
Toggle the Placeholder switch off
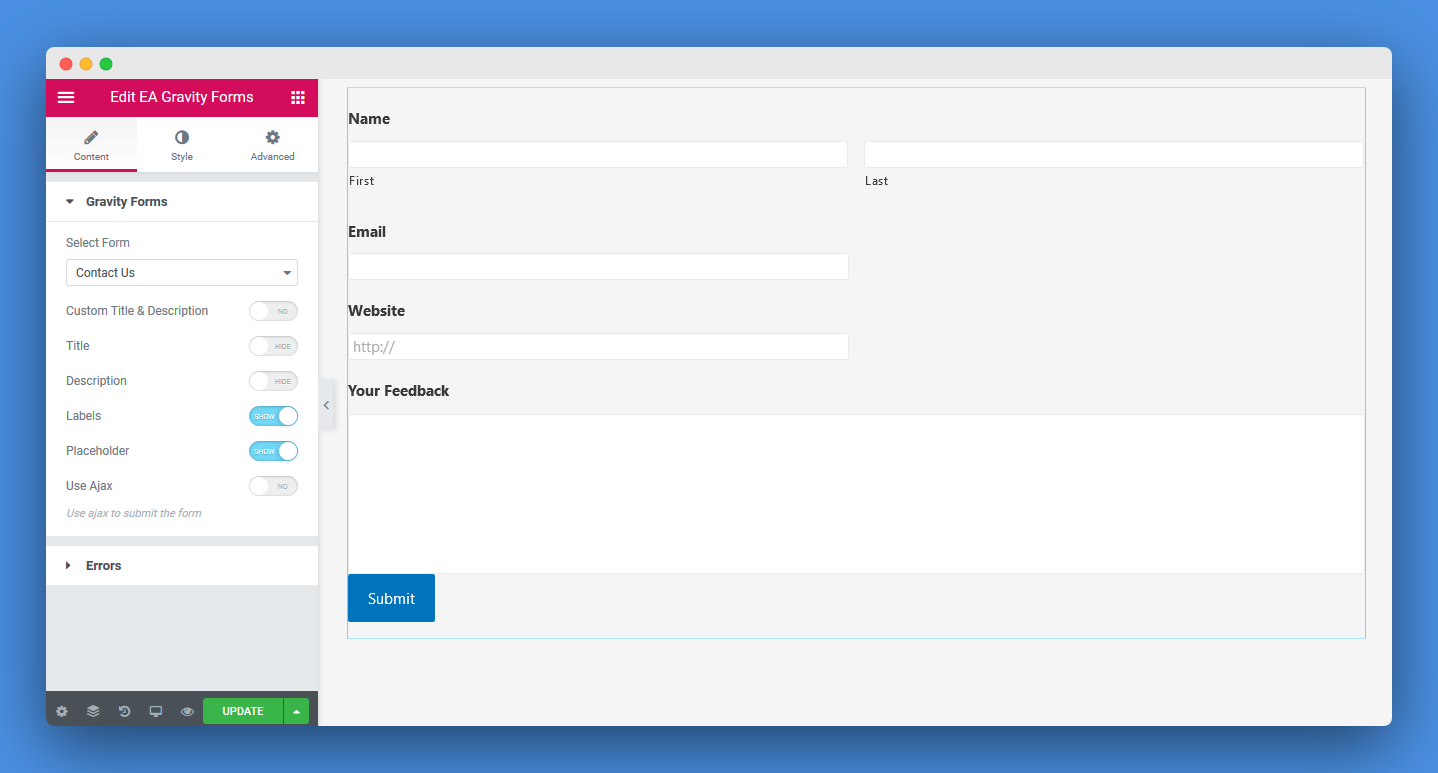(x=273, y=451)
